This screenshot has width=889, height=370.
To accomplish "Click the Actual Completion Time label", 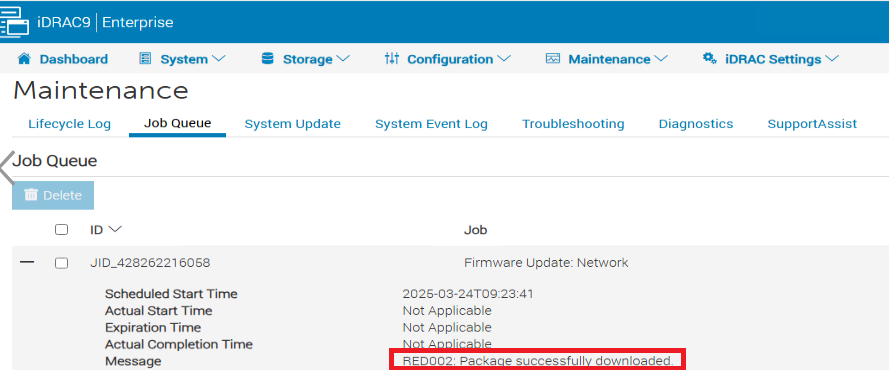I will (x=179, y=345).
